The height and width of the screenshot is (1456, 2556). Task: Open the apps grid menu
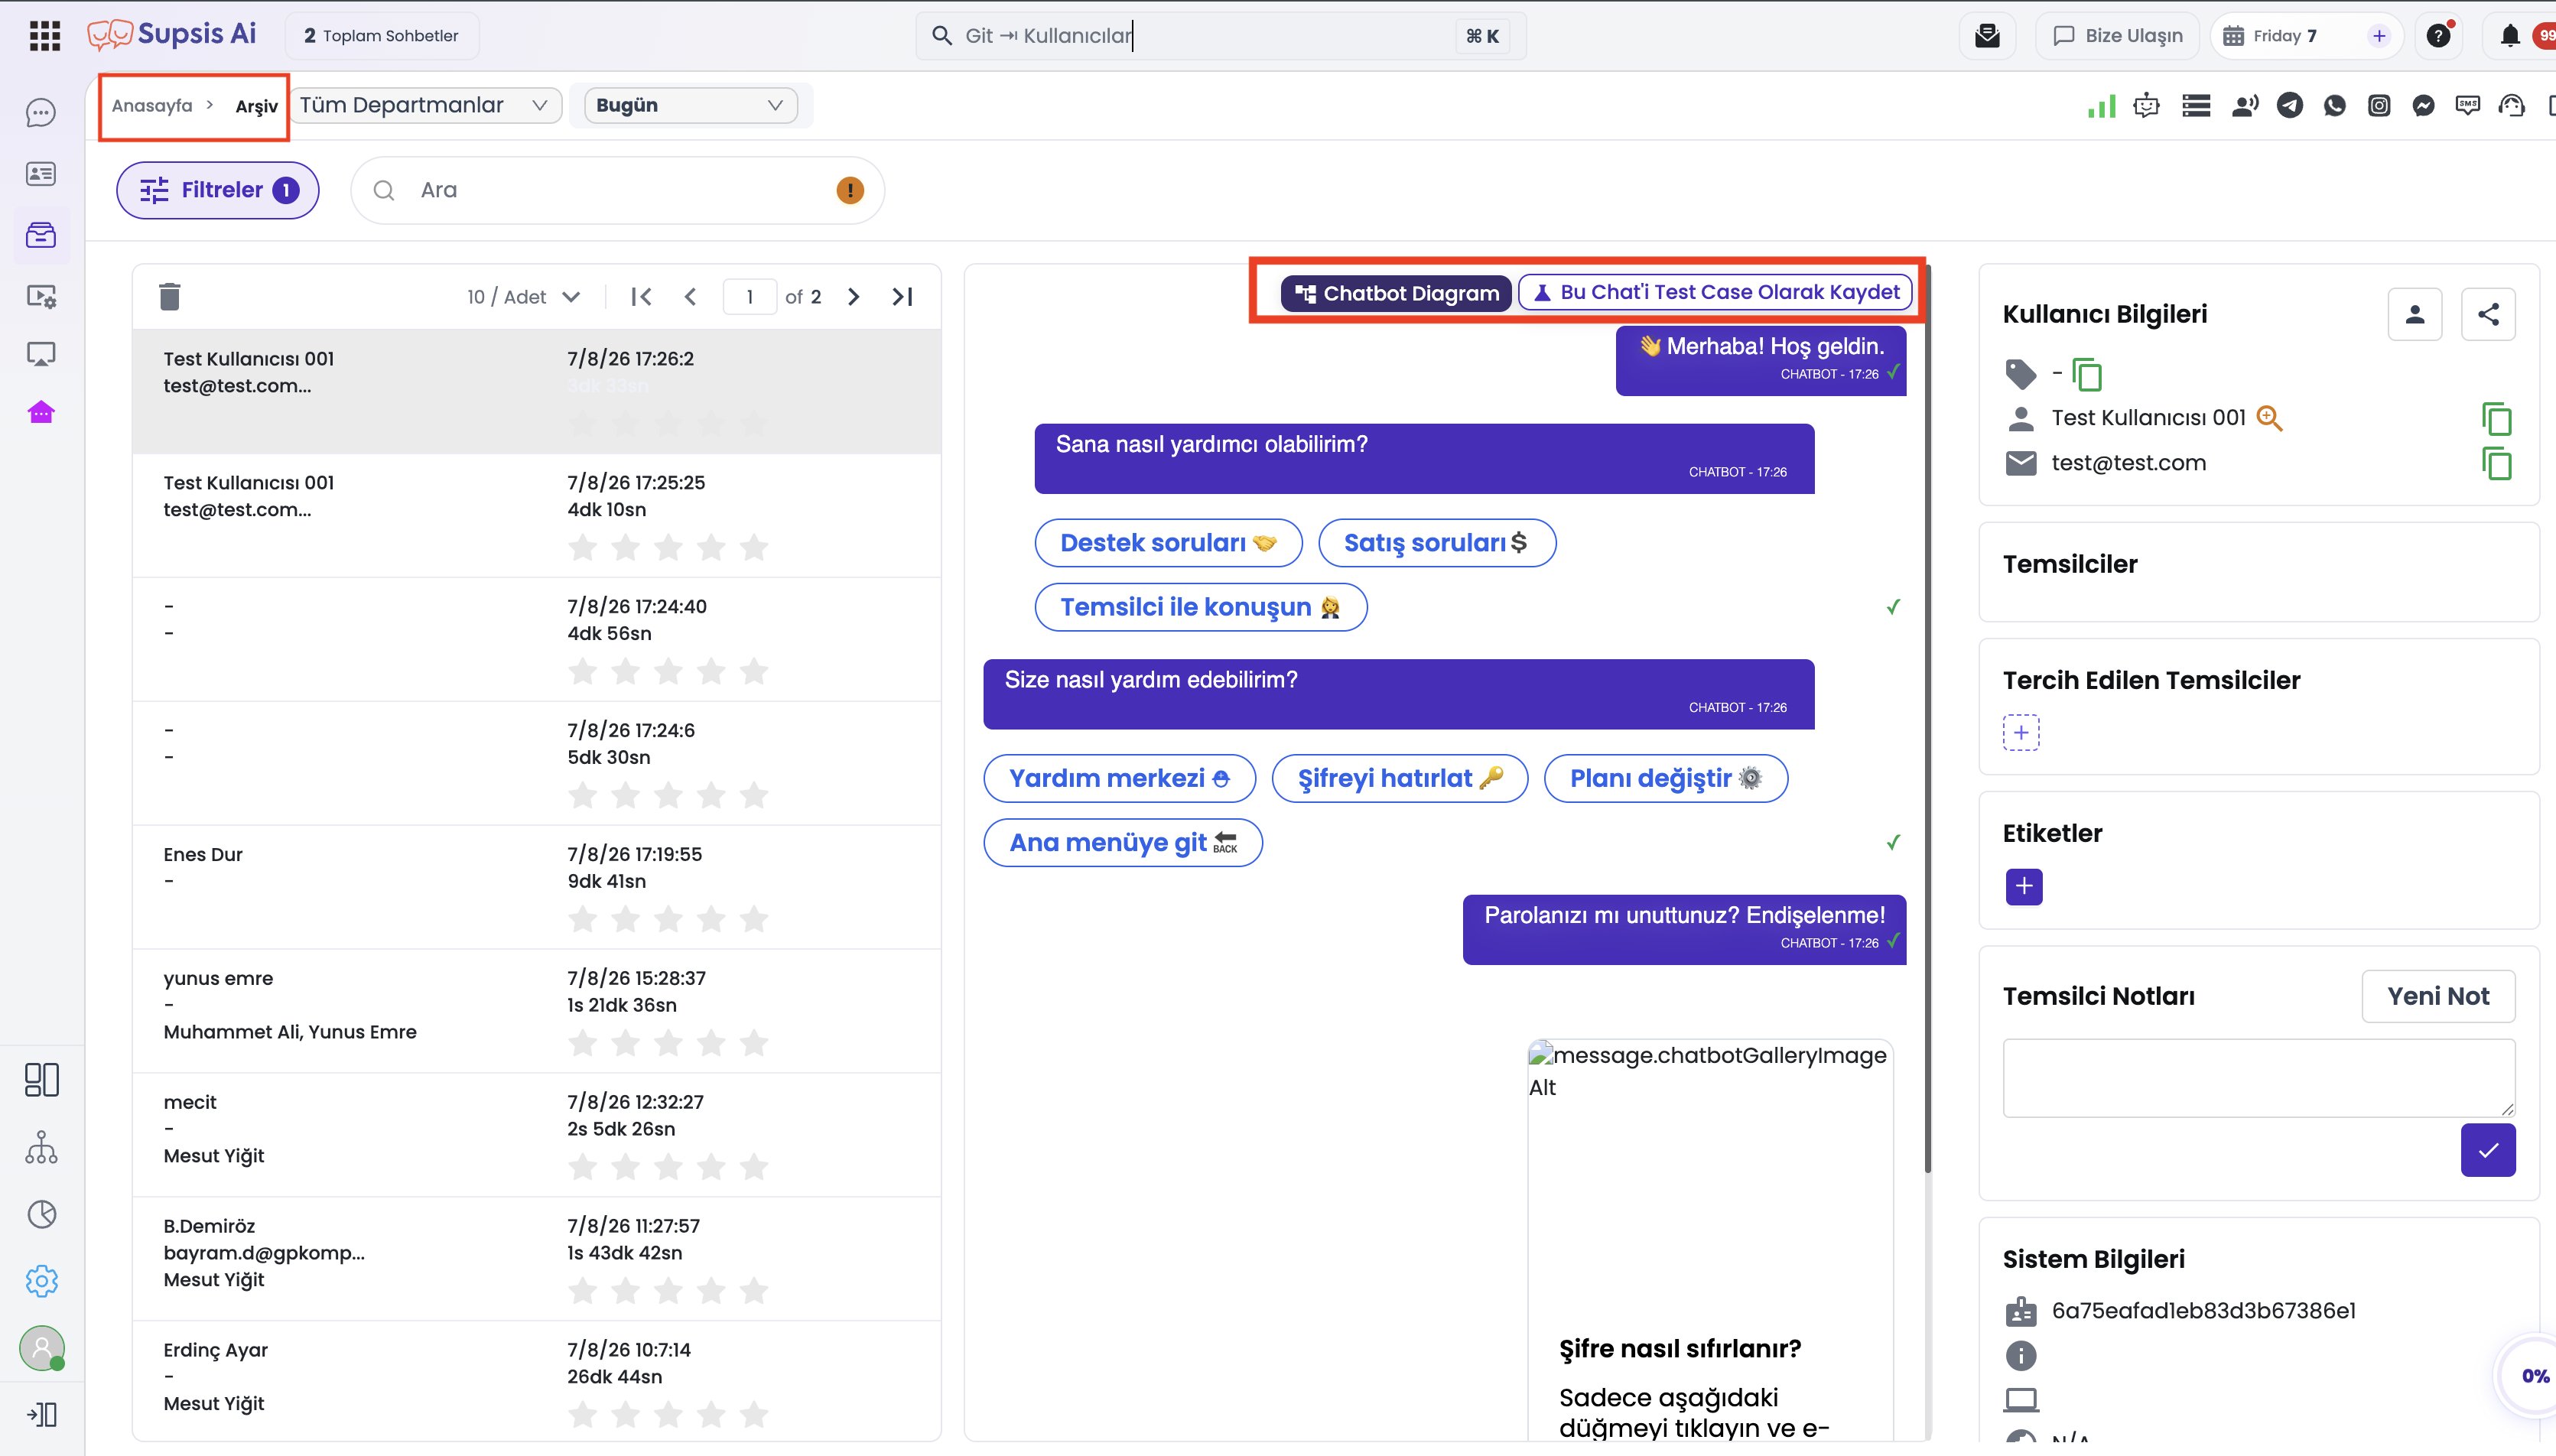click(44, 36)
